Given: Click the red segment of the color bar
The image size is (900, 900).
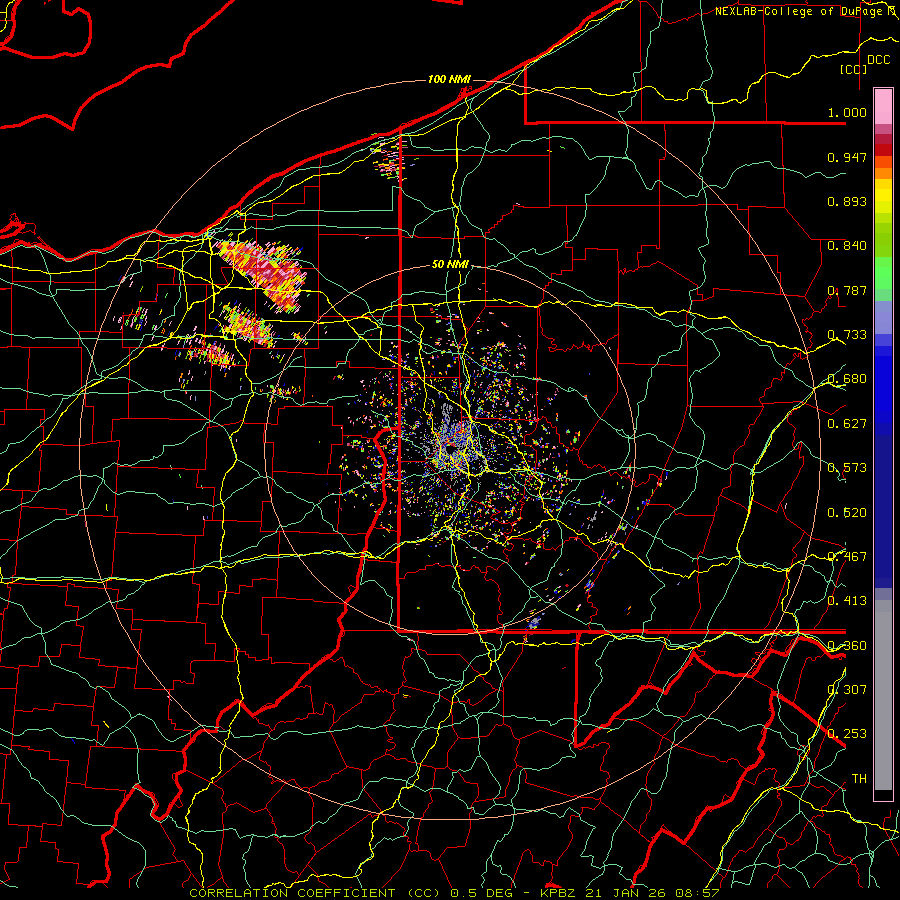Looking at the screenshot, I should coord(883,150).
